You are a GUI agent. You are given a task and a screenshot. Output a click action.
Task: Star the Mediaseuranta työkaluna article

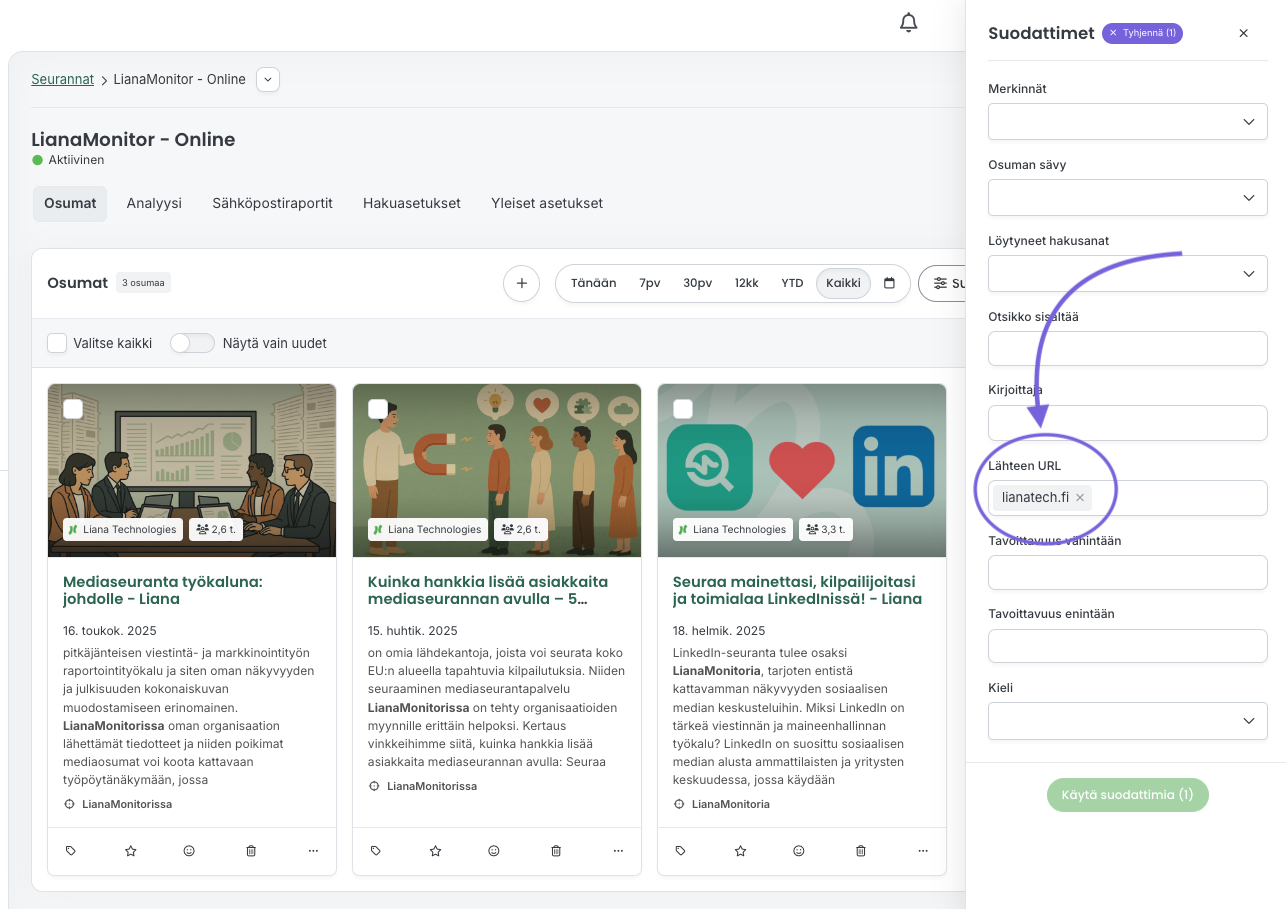pyautogui.click(x=130, y=851)
